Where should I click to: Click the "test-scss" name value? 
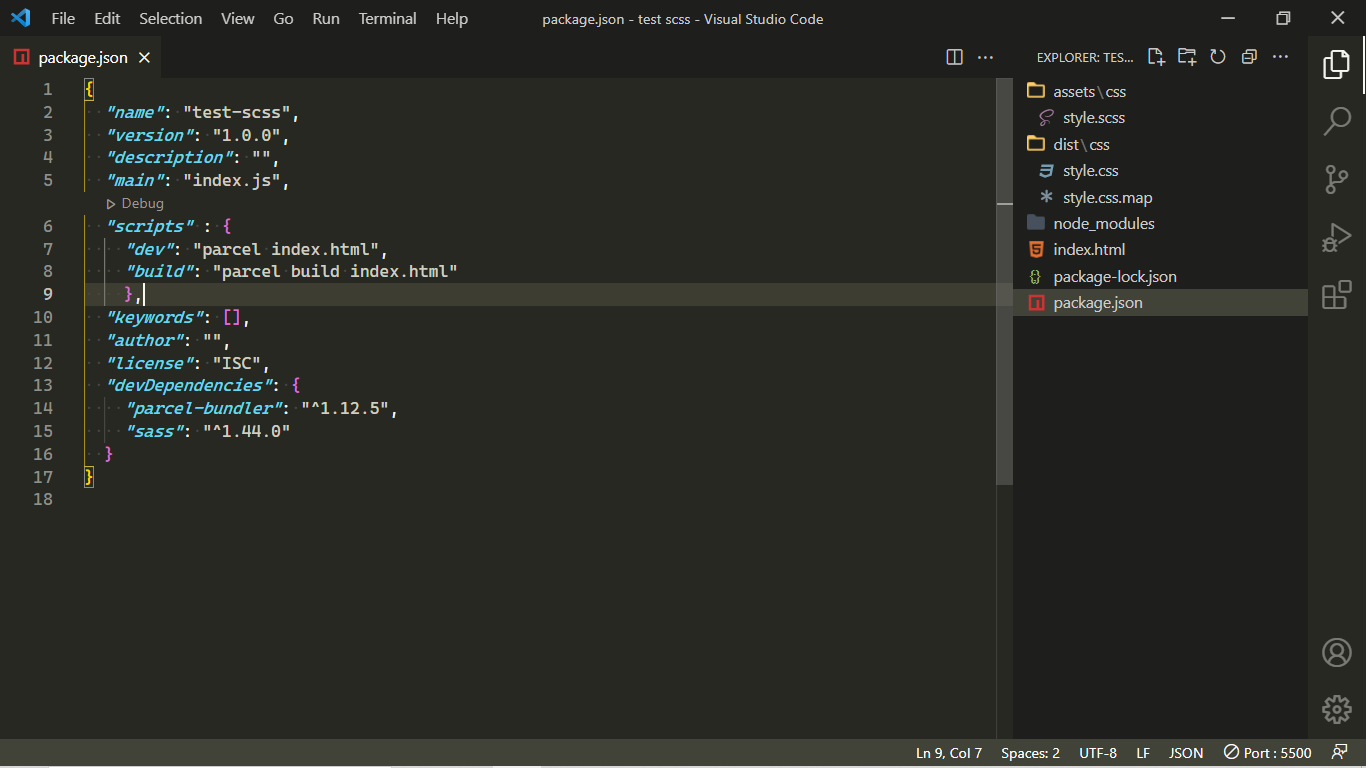(236, 113)
